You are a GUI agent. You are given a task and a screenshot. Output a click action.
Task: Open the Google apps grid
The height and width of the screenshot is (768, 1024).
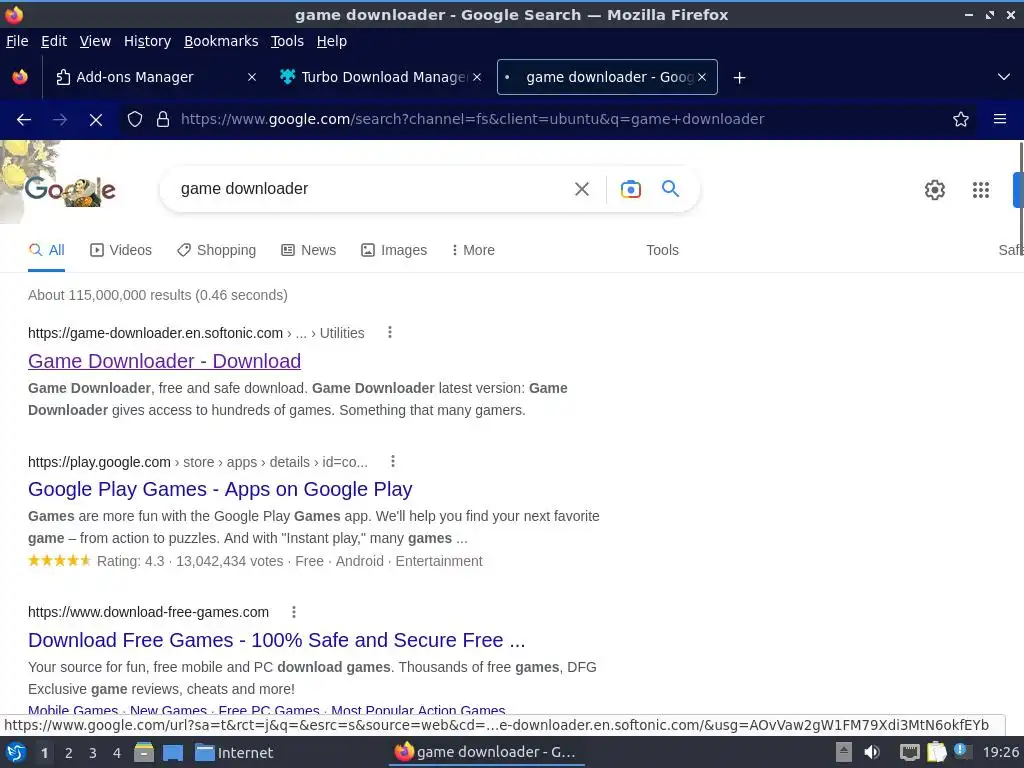click(981, 190)
